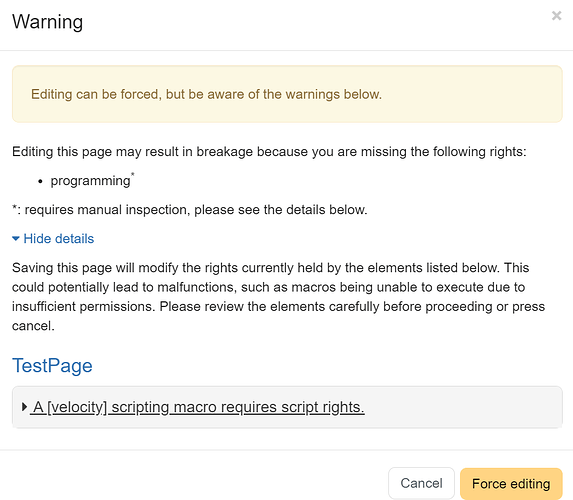This screenshot has height=500, width=573.
Task: Click the caret-down arrow beside Hide details
Action: [15, 239]
